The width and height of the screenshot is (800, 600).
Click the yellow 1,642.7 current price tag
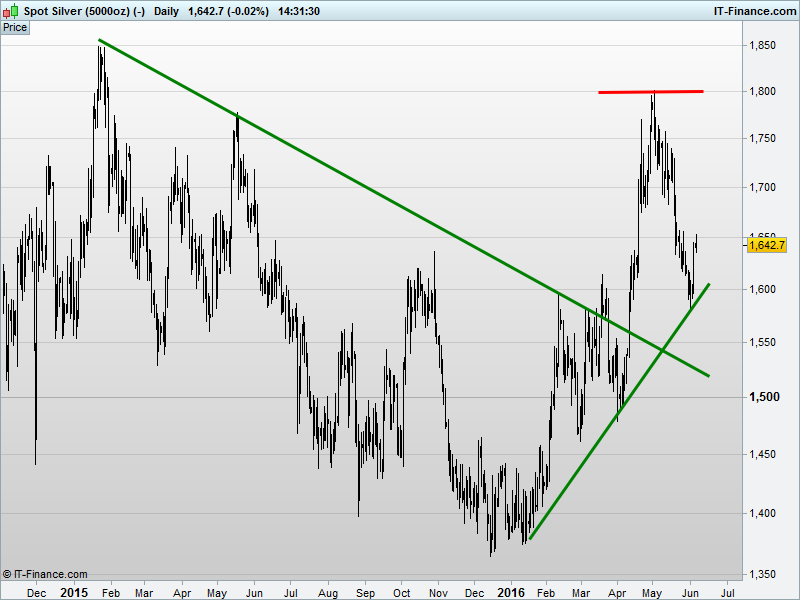766,245
